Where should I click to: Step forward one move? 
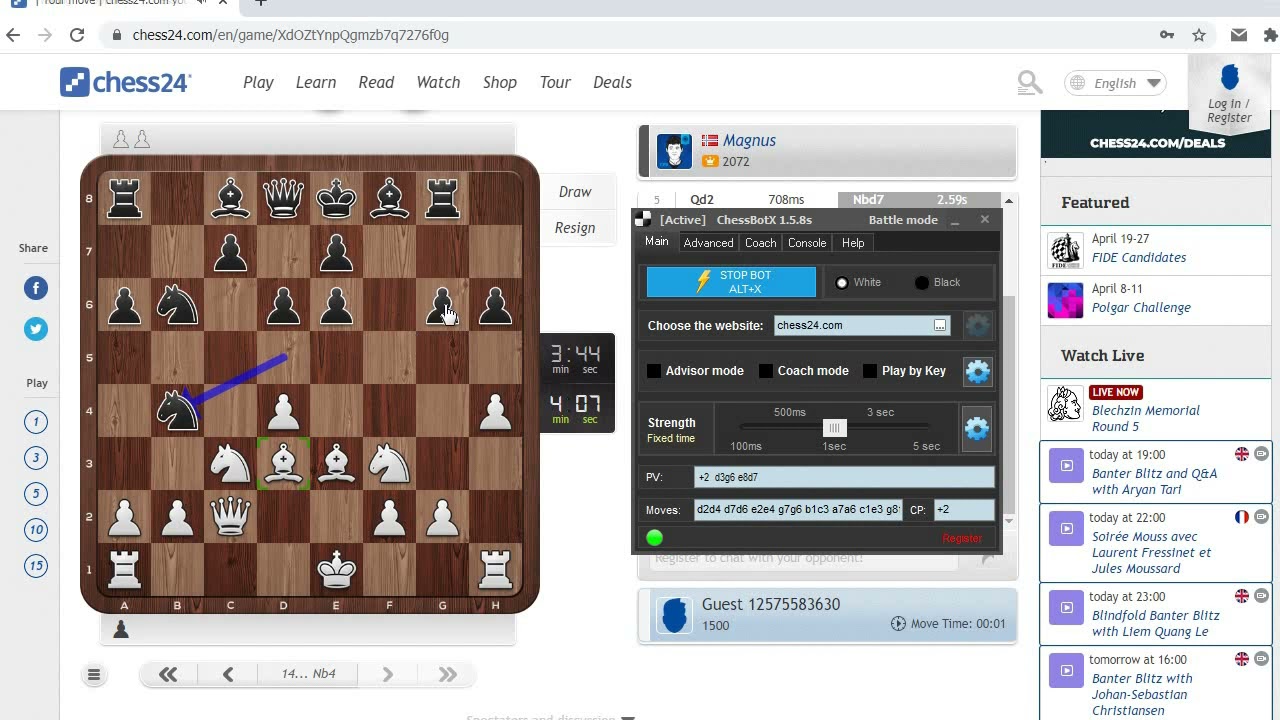click(x=388, y=674)
